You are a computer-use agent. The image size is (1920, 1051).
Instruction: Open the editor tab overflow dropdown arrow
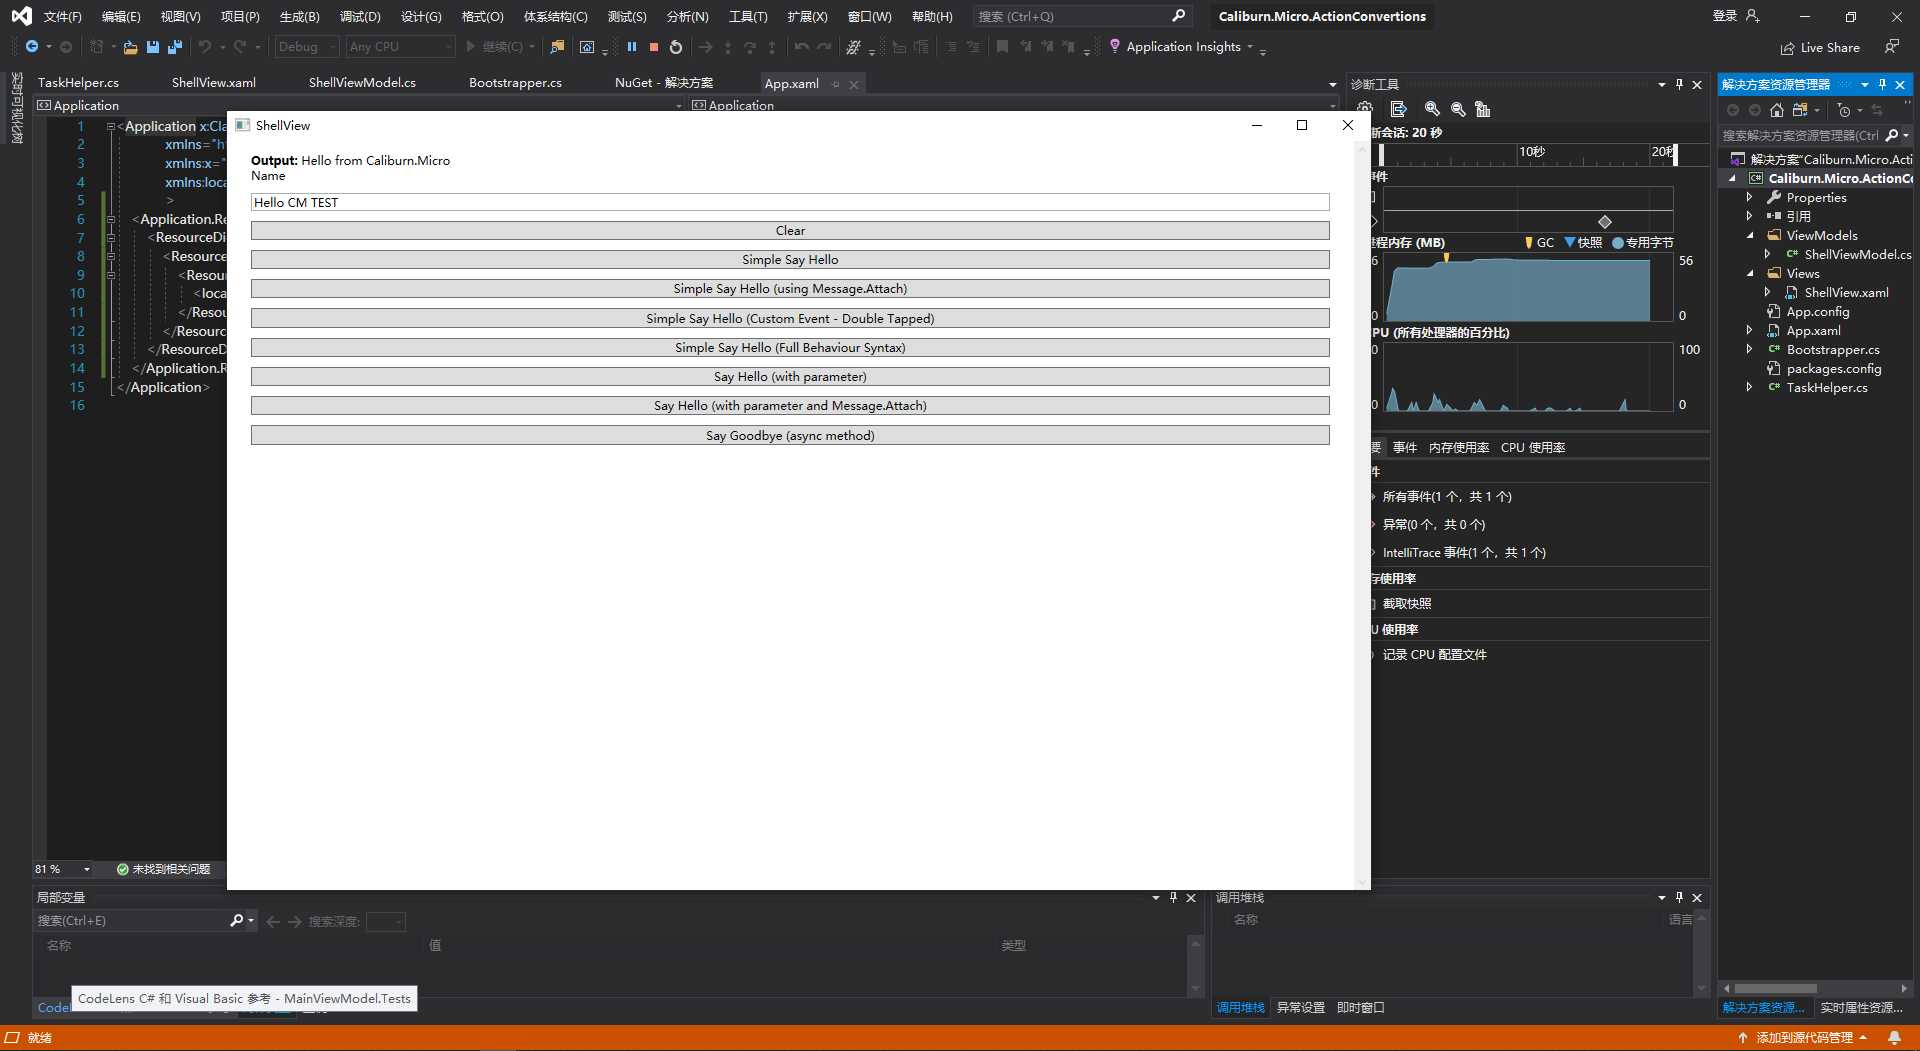coord(1332,84)
